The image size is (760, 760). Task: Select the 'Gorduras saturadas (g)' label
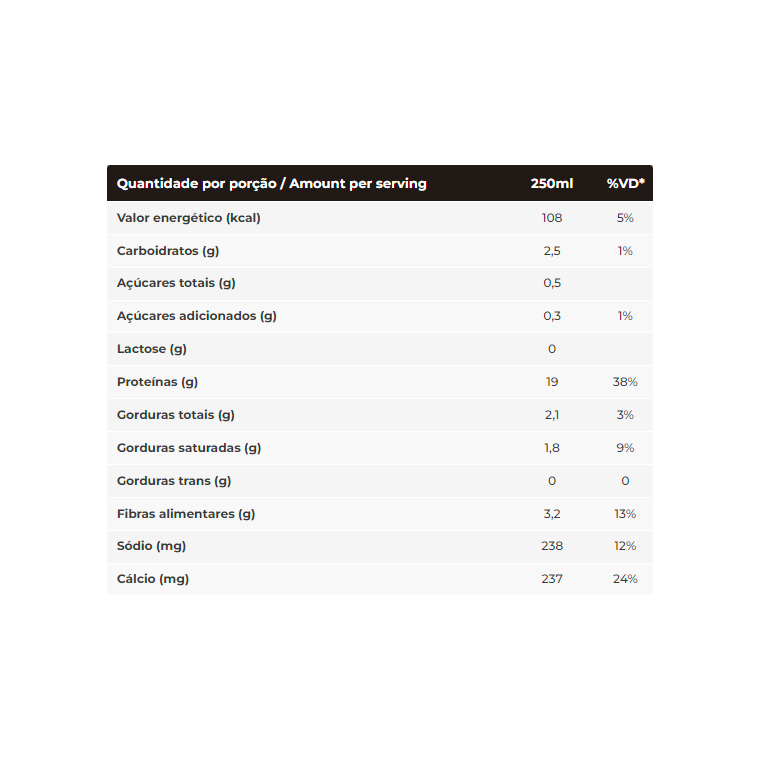[x=189, y=448]
